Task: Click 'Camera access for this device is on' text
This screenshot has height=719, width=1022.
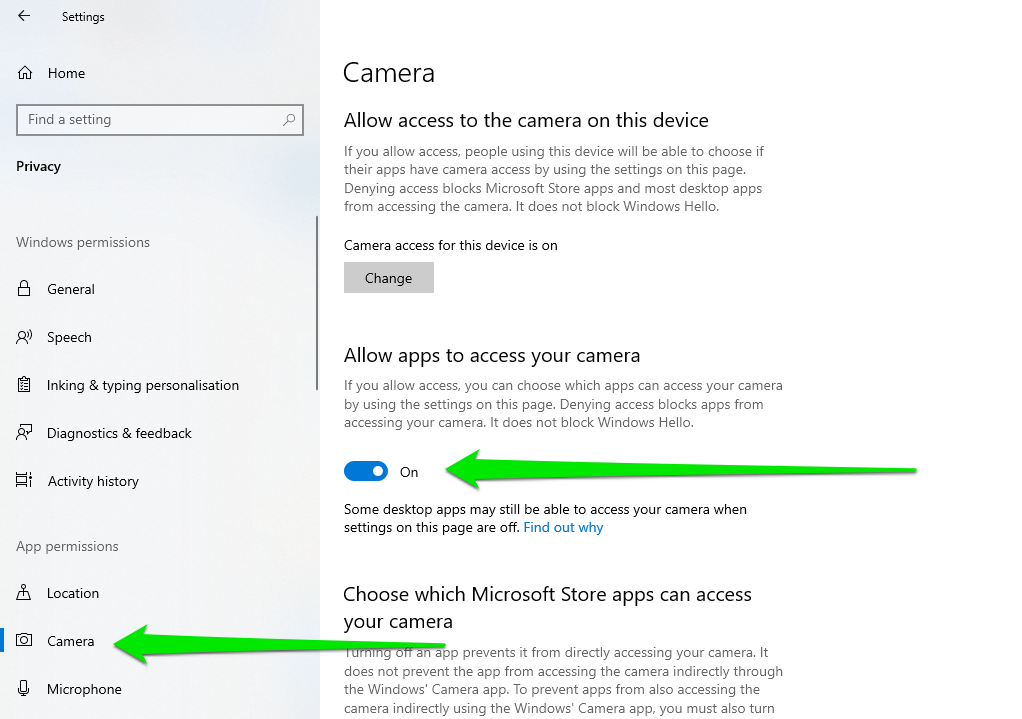Action: tap(450, 245)
